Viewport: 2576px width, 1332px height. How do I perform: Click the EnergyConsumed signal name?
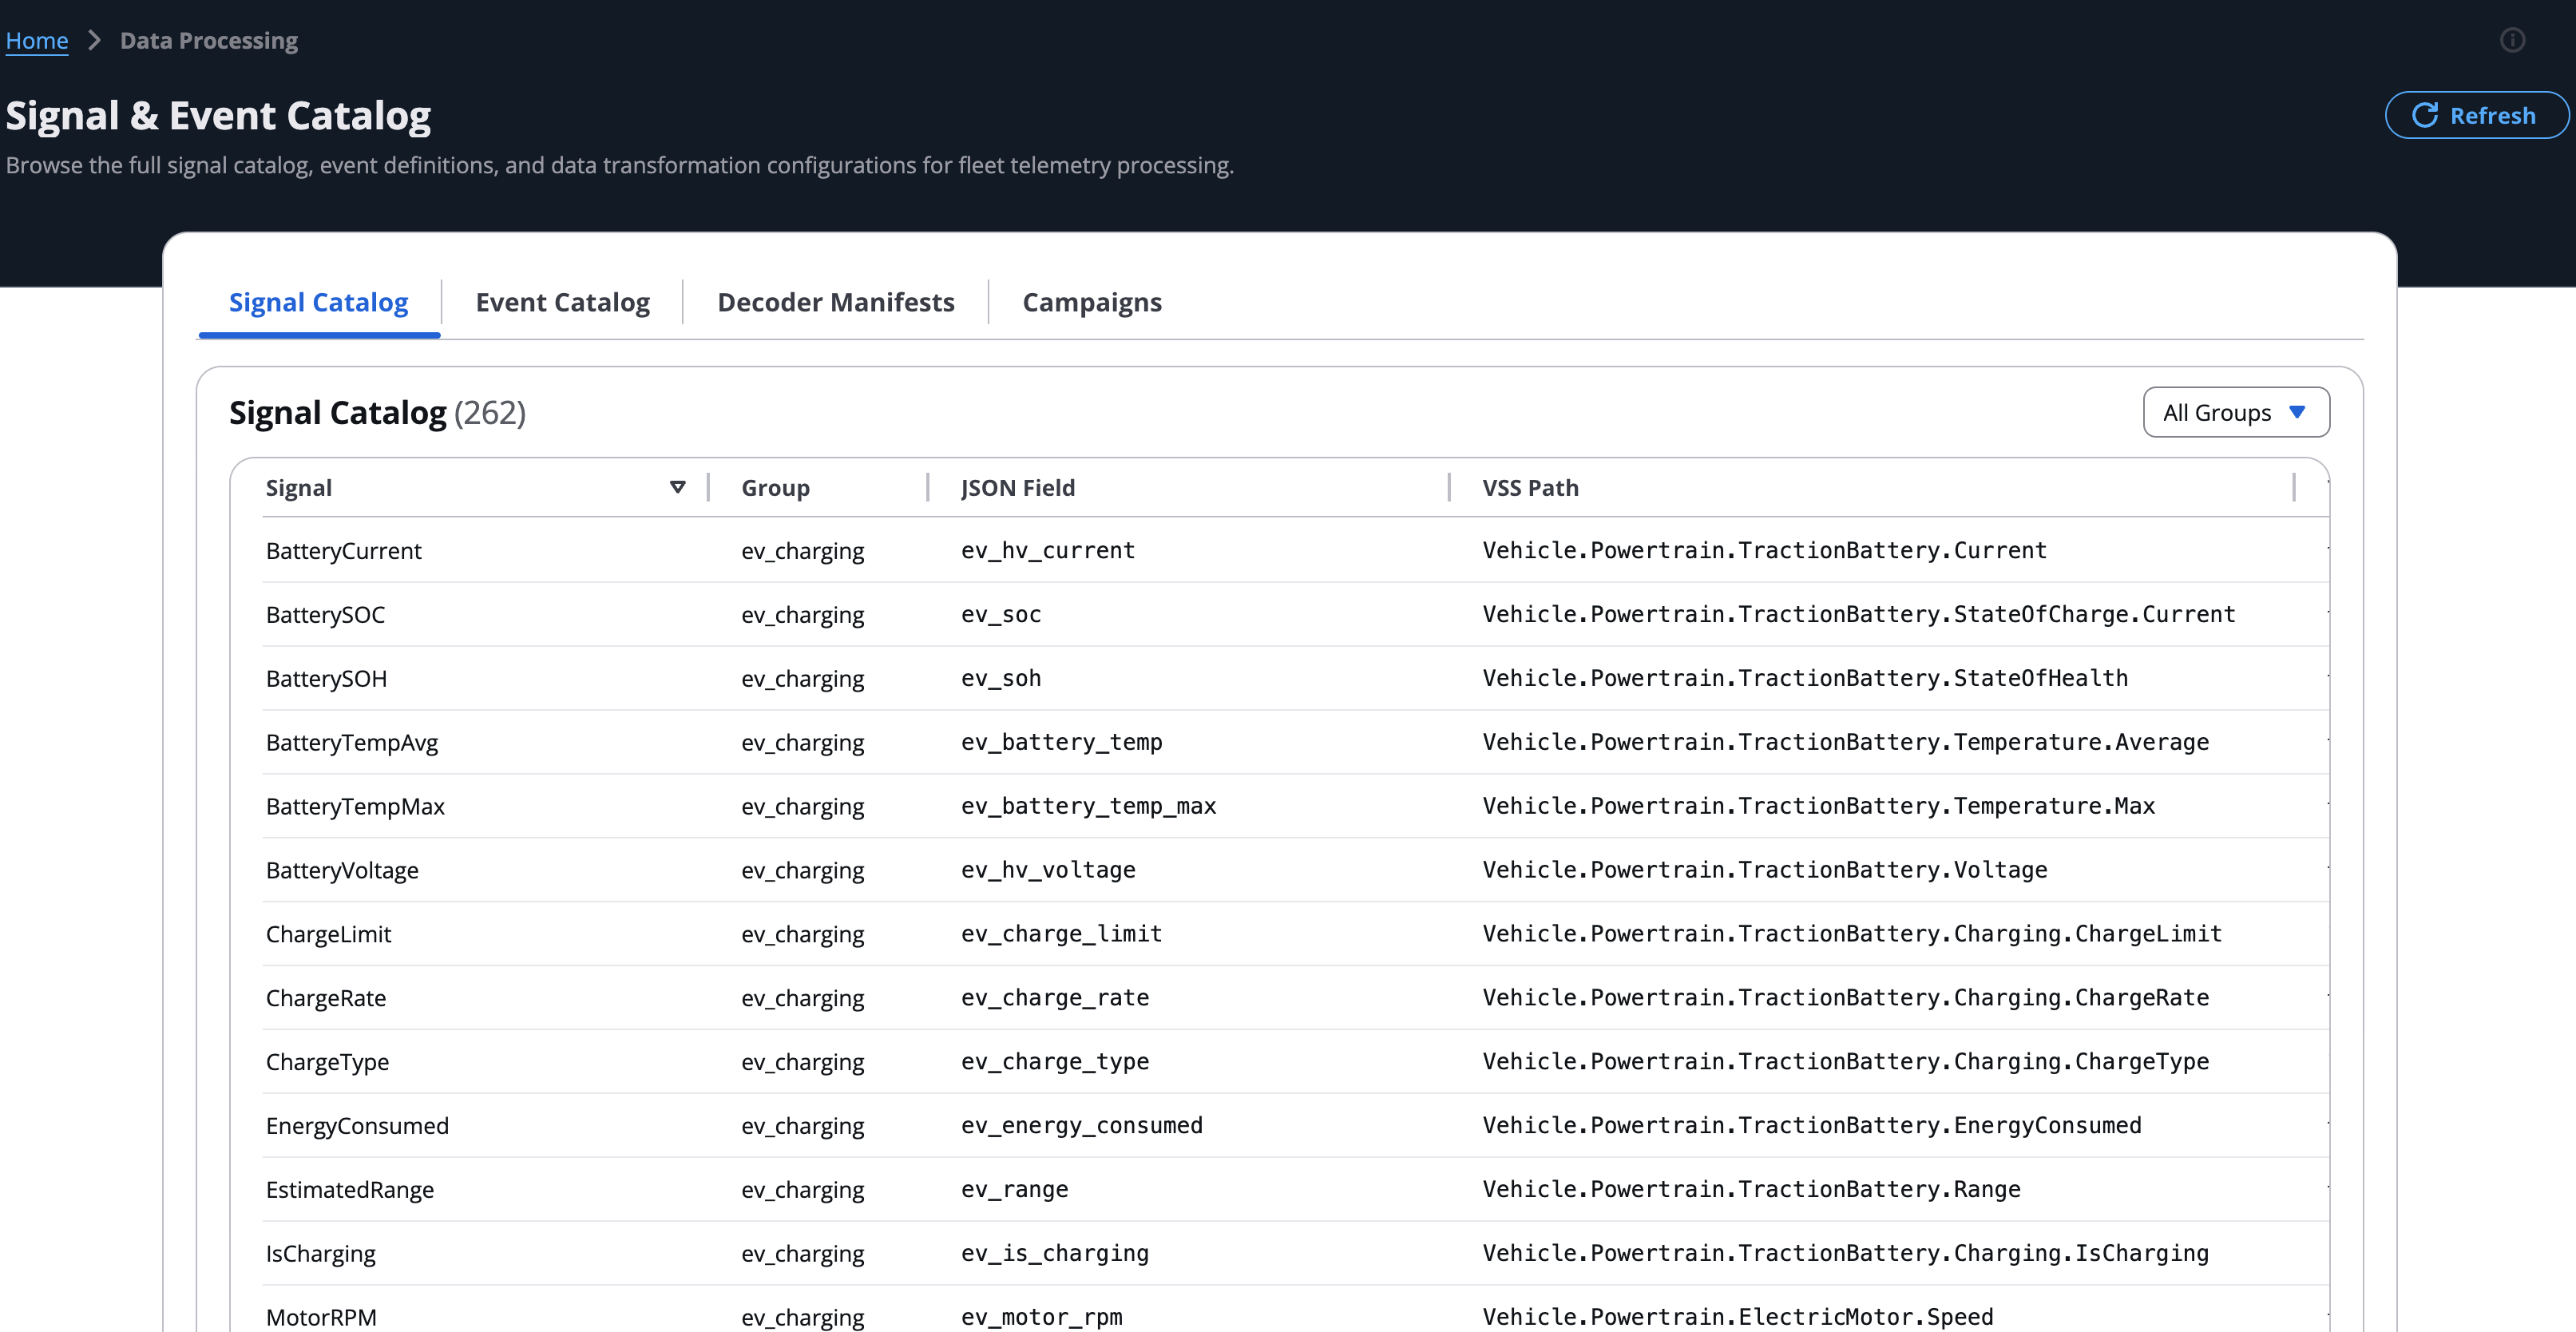coord(357,1126)
